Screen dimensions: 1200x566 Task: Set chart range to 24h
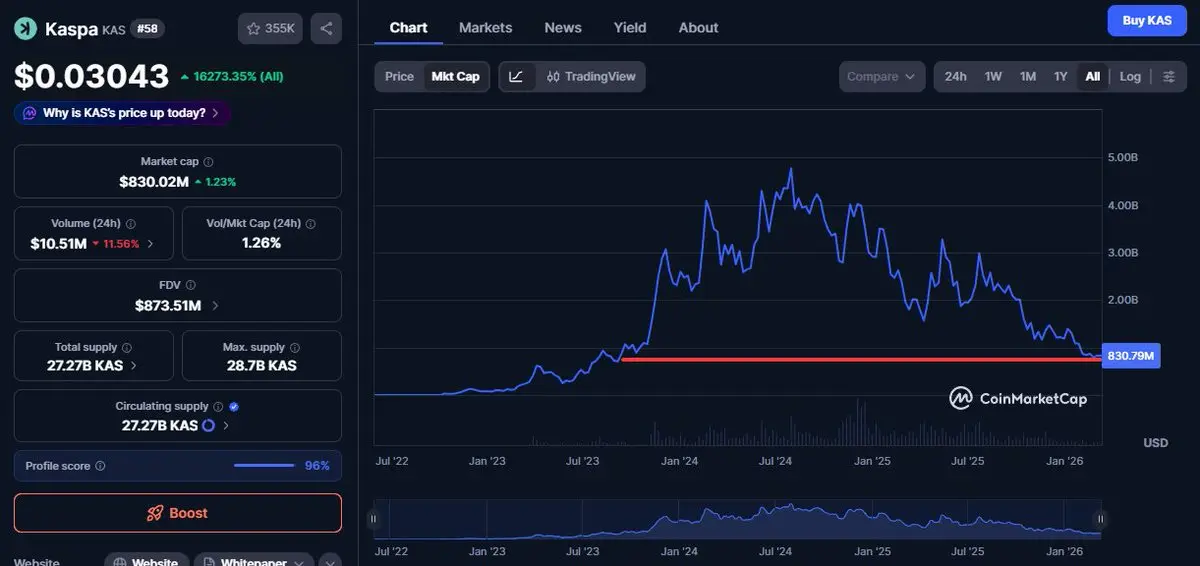956,76
